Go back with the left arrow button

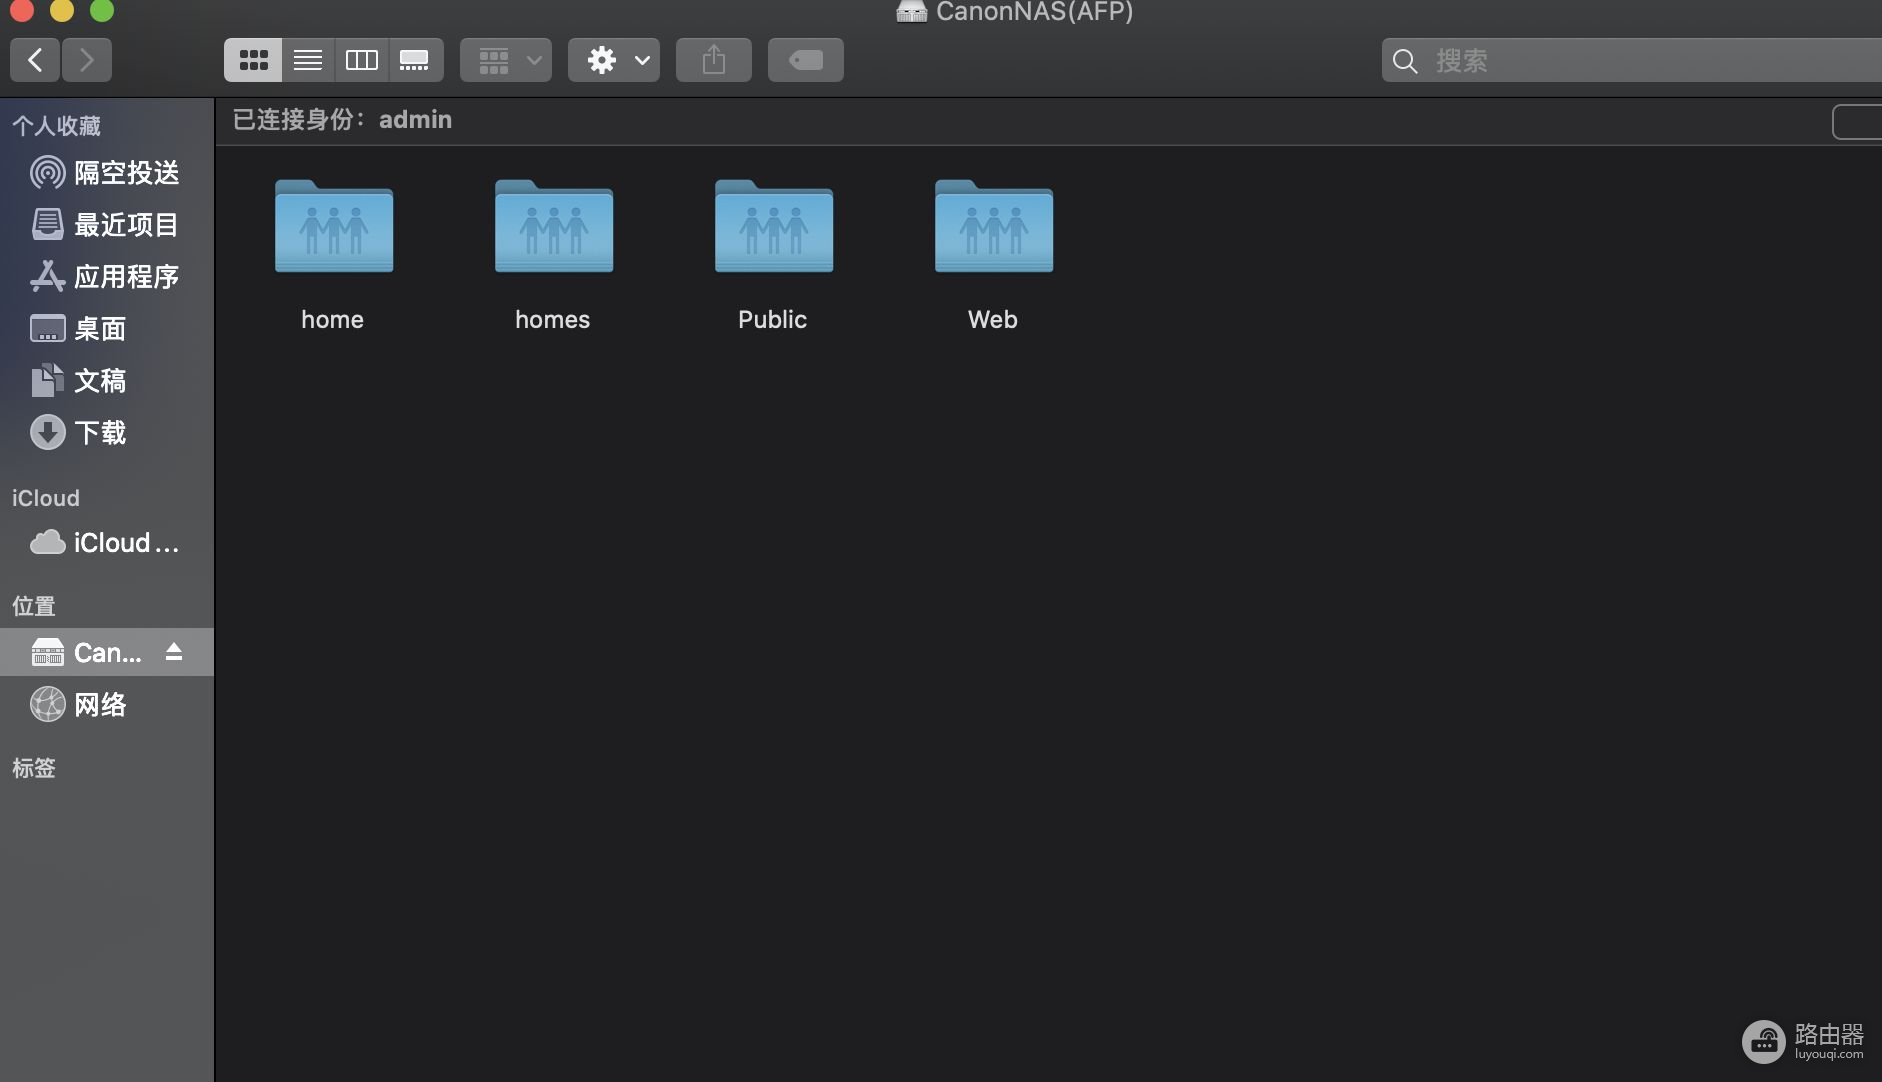(35, 60)
